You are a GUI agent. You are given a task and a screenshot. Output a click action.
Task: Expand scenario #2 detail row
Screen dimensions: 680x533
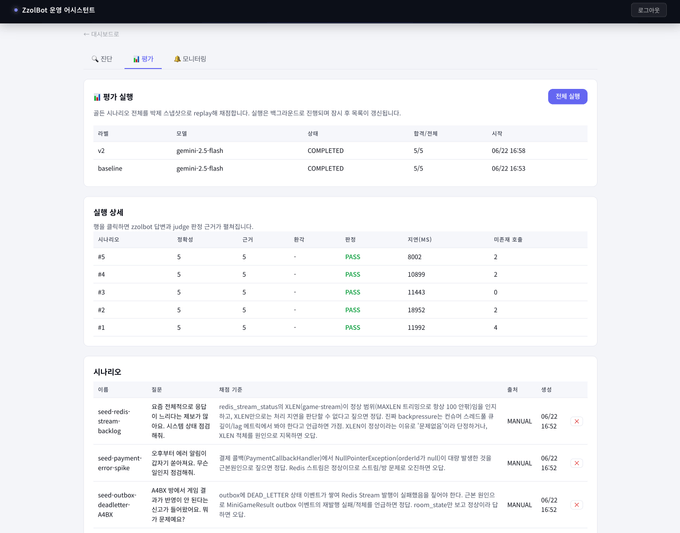(x=340, y=310)
